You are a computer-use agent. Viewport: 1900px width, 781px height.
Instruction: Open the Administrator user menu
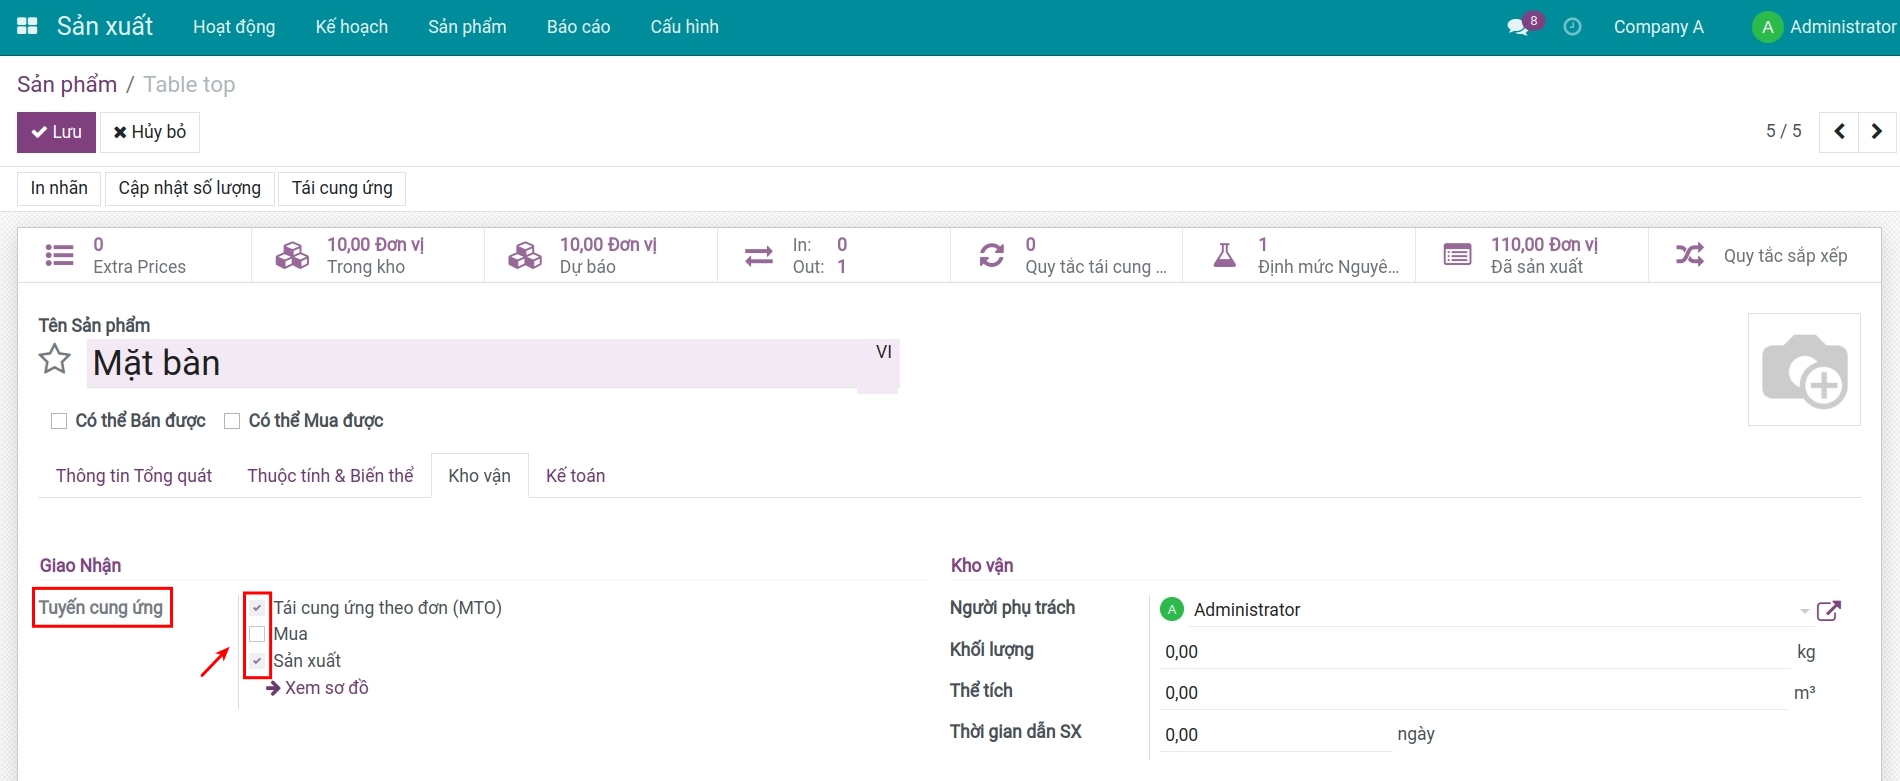1824,27
